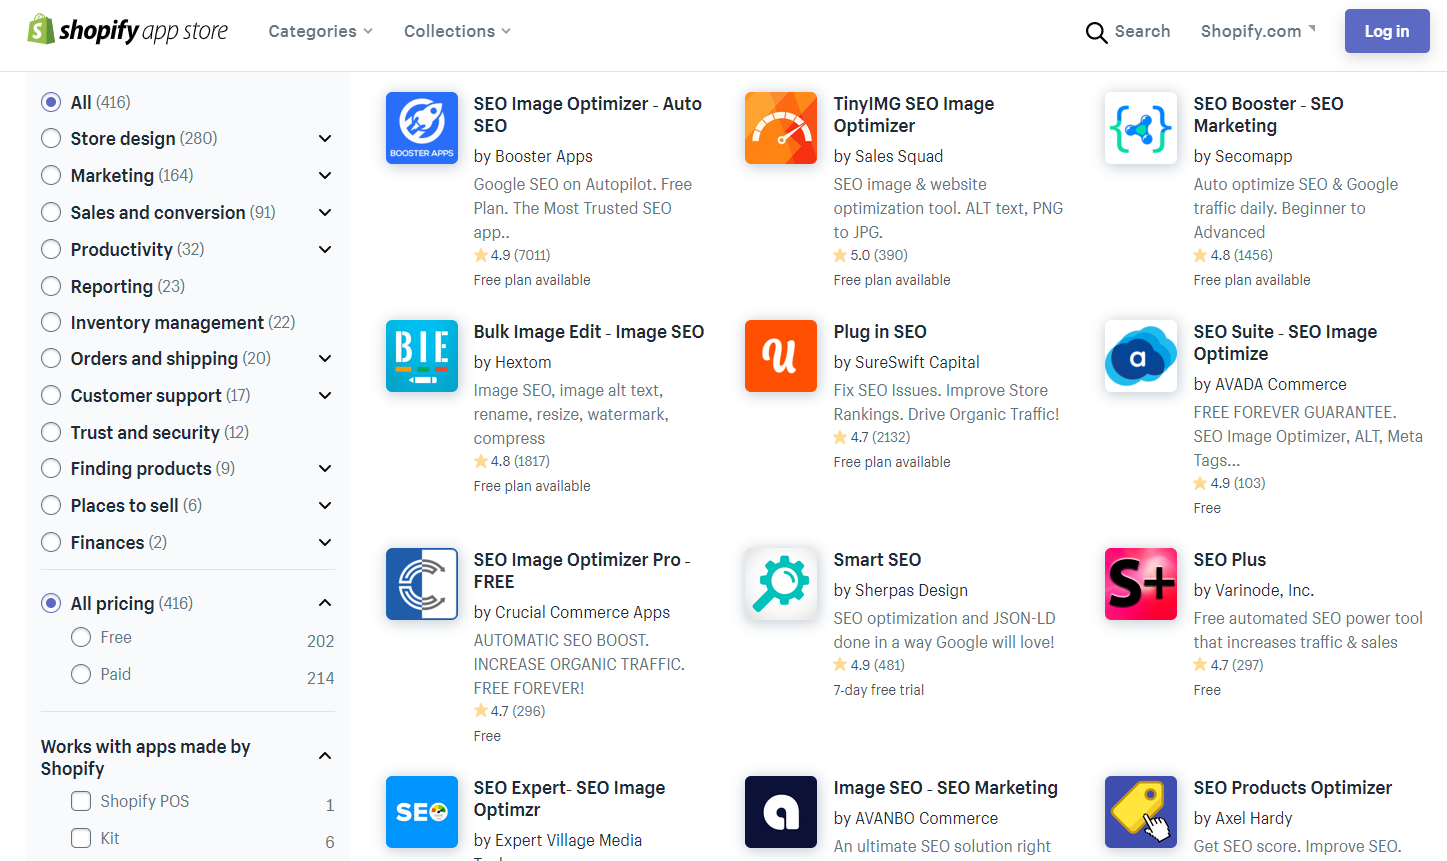
Task: Open SEO Suite - SEO Image Optimize title
Action: point(1285,342)
